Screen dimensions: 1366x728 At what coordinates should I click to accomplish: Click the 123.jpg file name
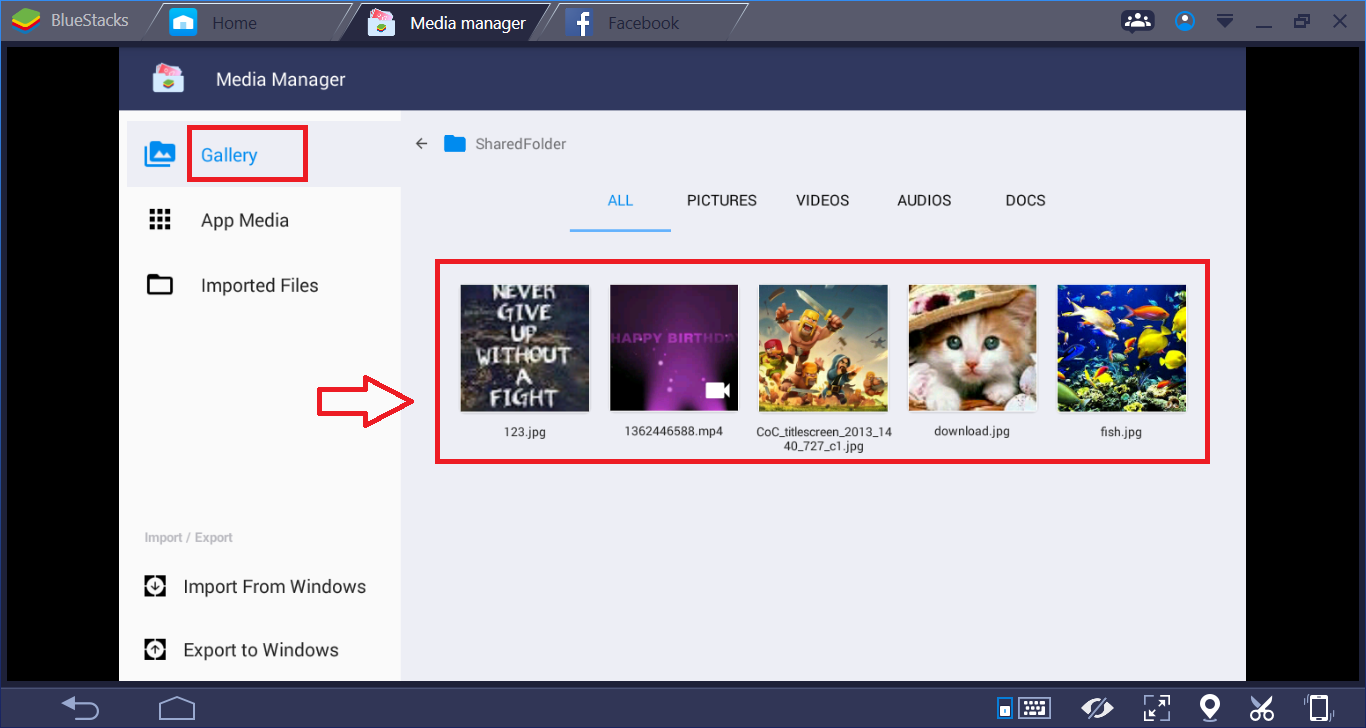(x=525, y=433)
